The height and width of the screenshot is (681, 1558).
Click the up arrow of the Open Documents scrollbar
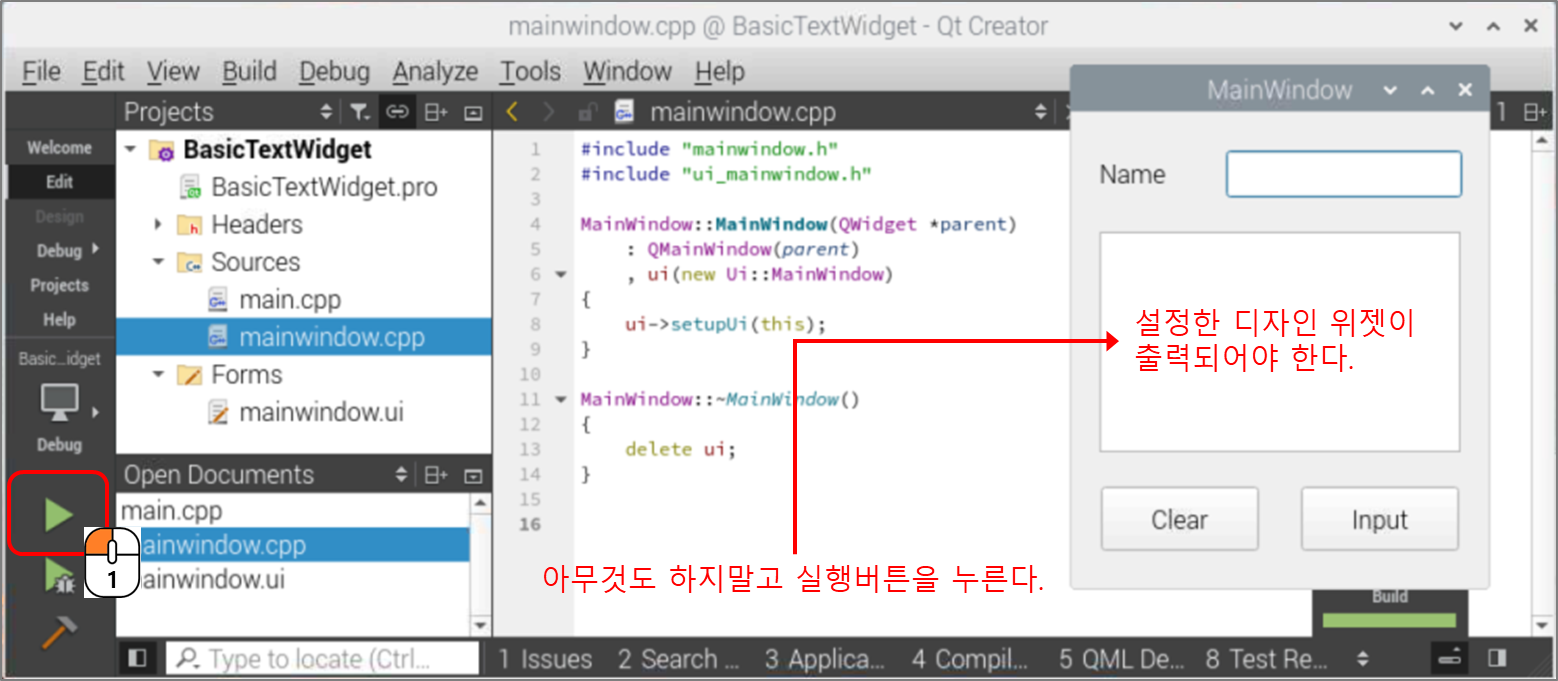[x=481, y=502]
